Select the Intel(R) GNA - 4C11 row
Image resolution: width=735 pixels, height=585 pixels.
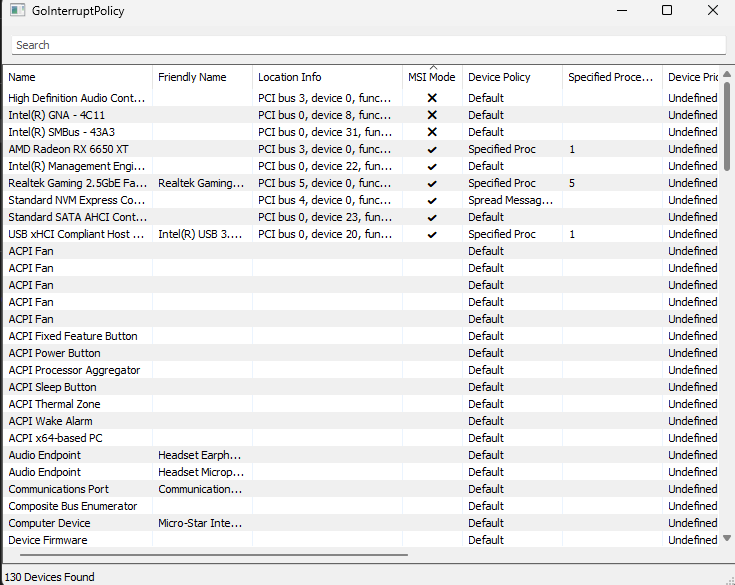pos(361,115)
